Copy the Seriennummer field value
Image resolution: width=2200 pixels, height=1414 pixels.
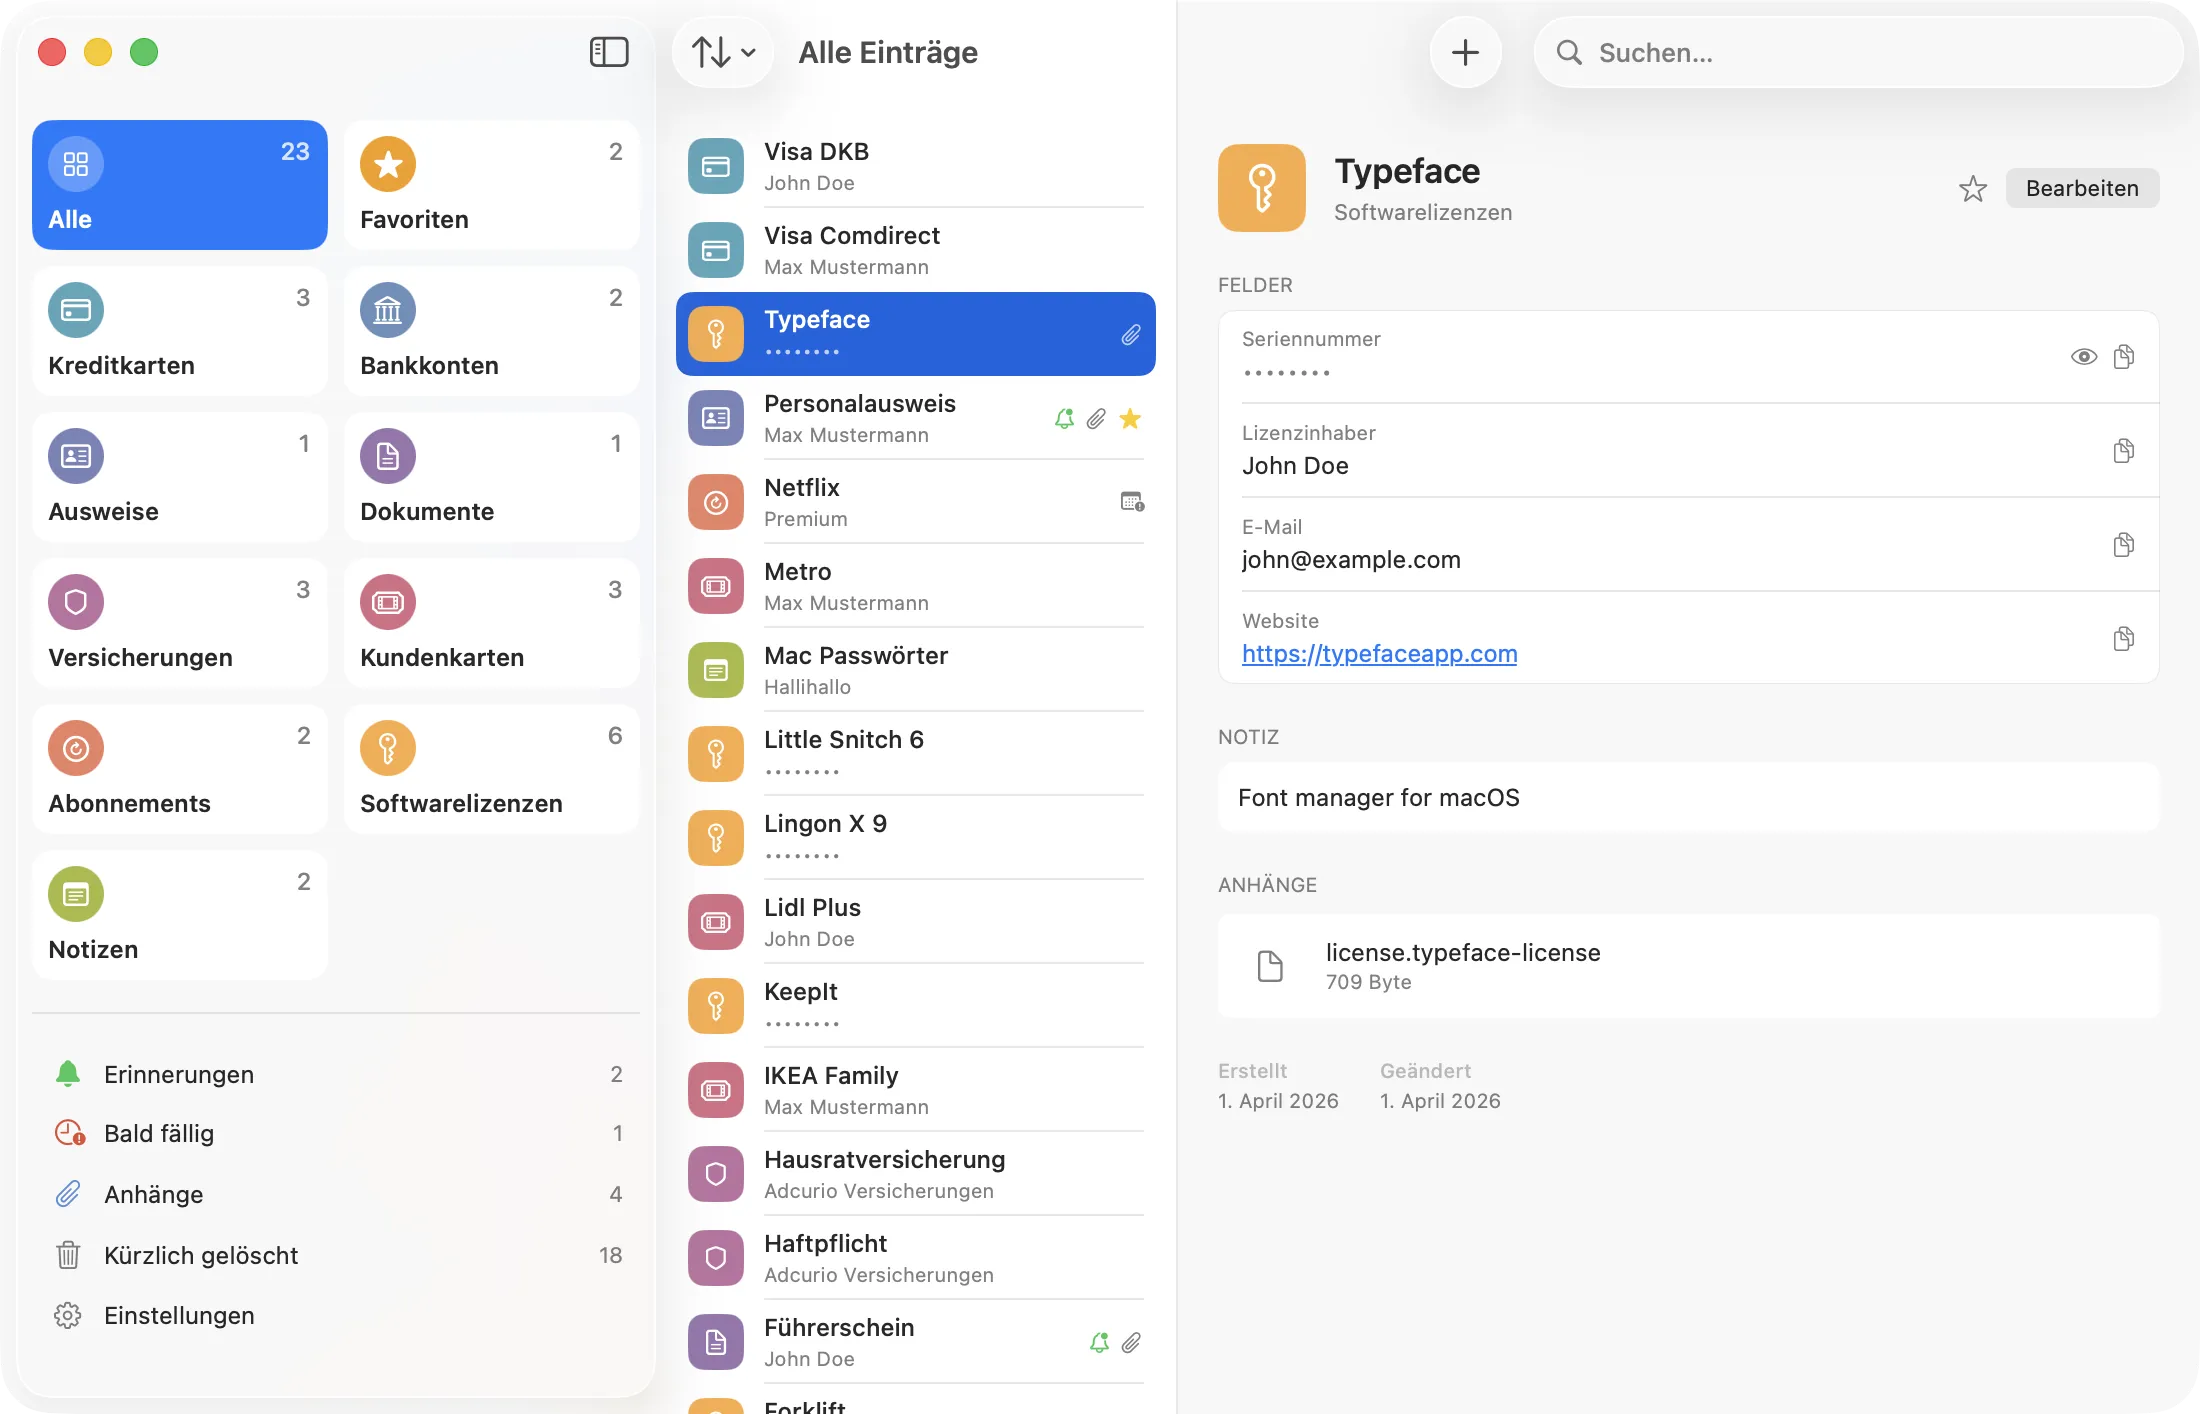click(x=2123, y=357)
